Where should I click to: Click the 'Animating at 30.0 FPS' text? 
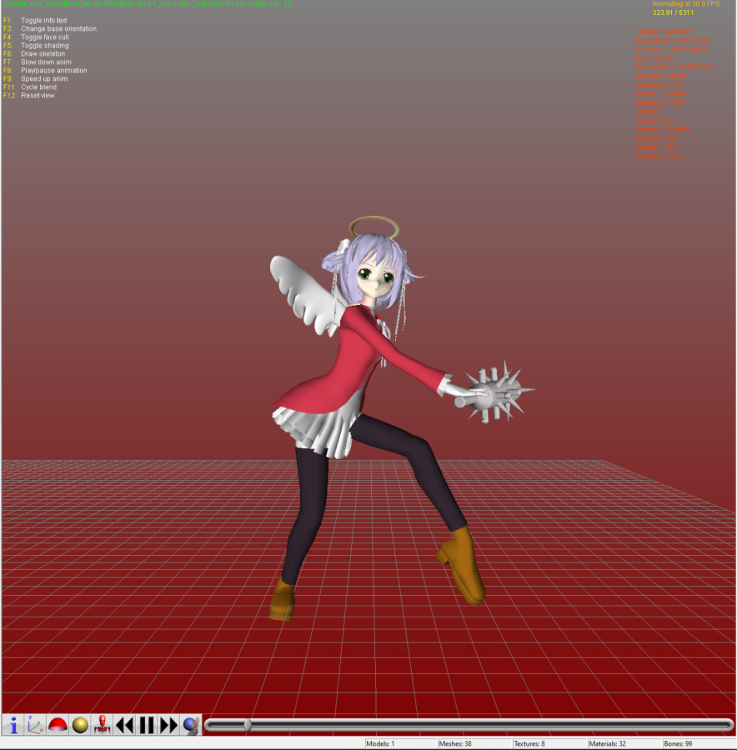[686, 4]
